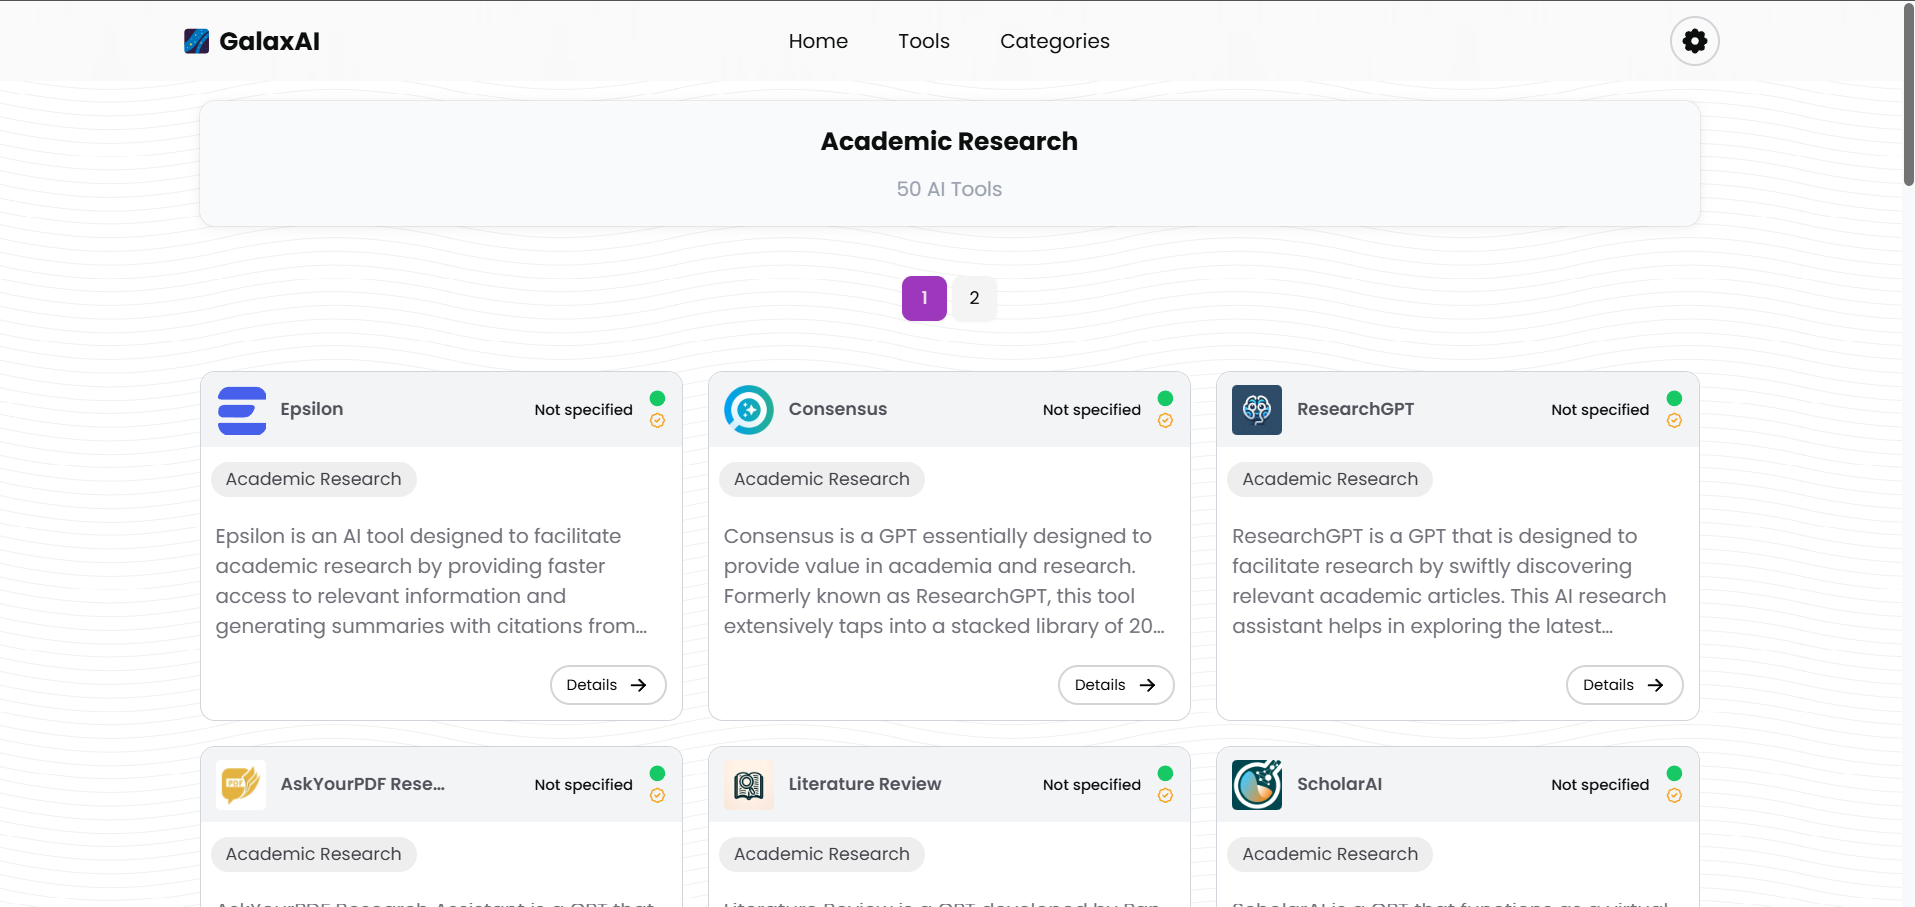Click the Epsilon tool logo
This screenshot has width=1915, height=907.
click(x=242, y=410)
